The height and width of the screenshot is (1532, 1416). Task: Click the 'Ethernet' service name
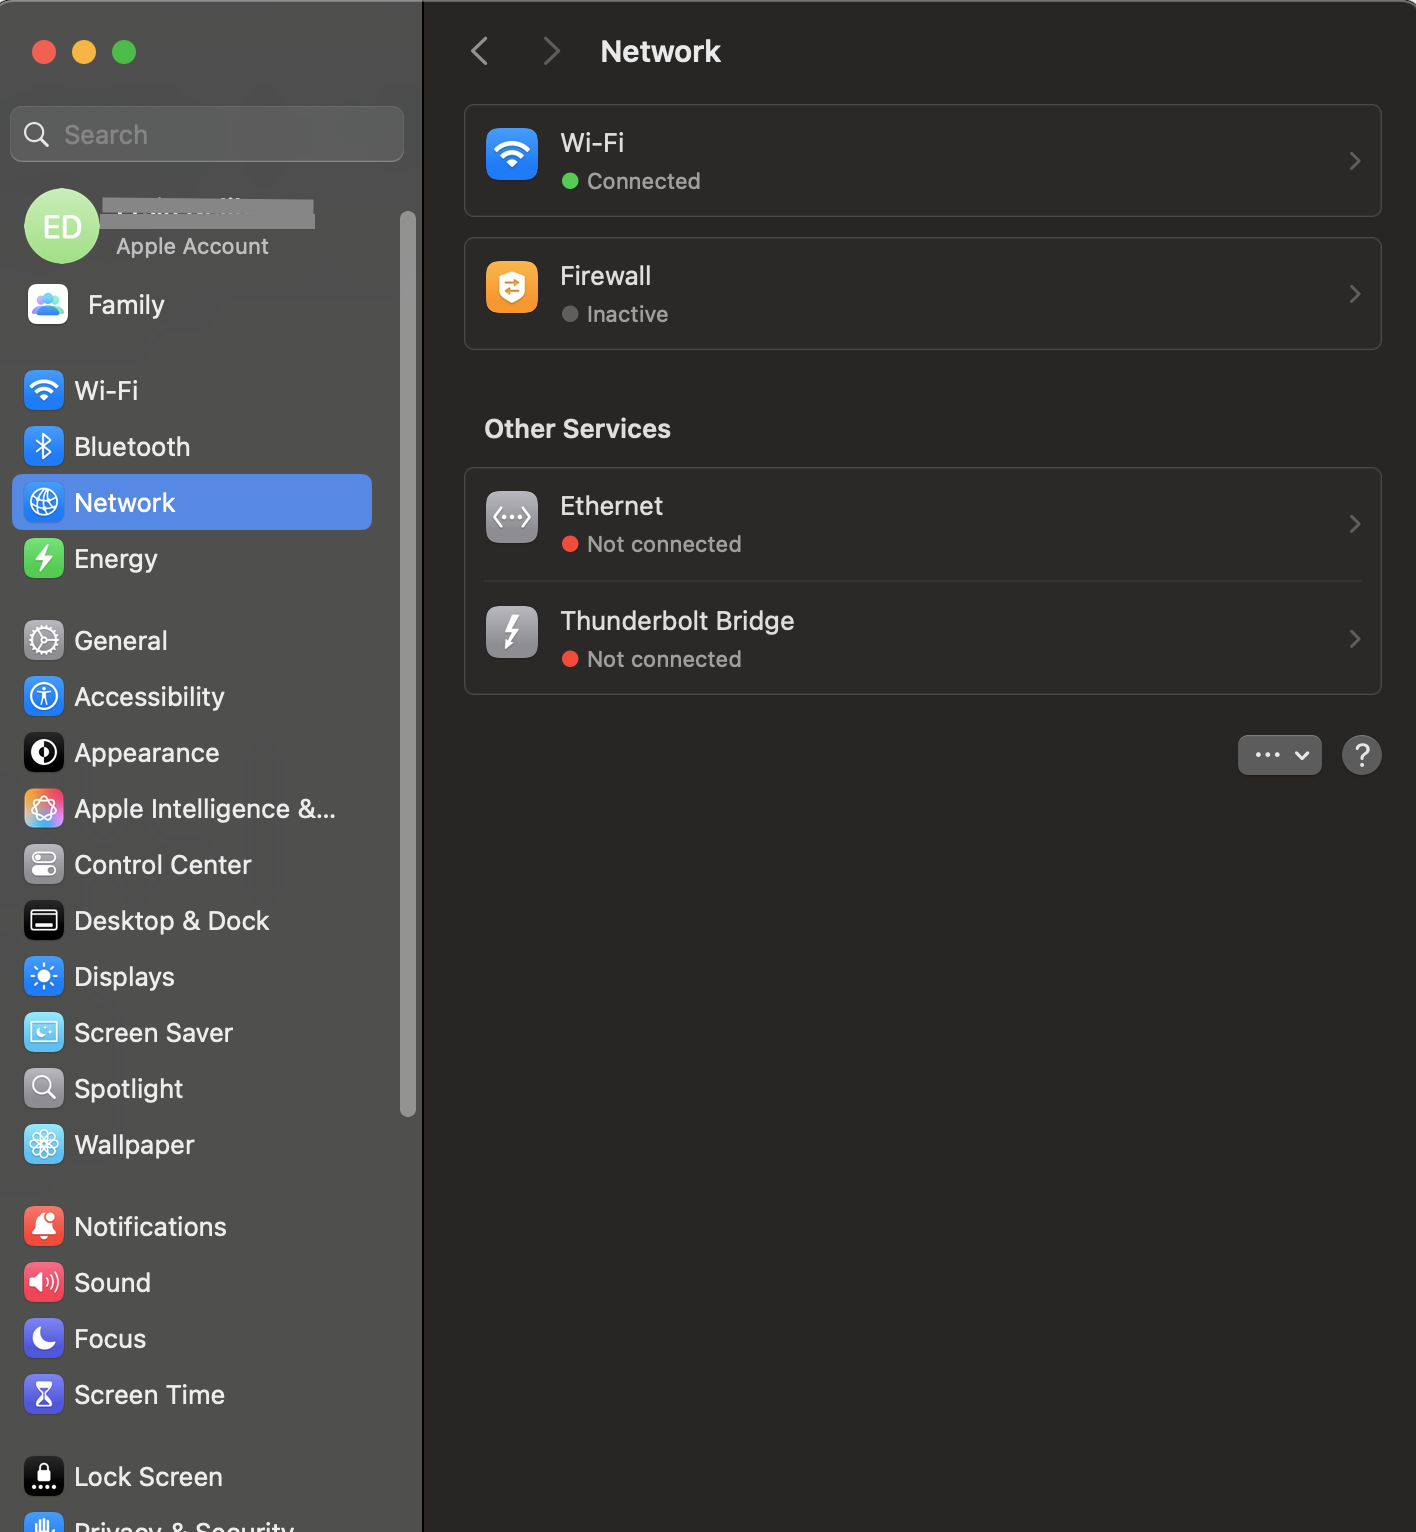click(611, 506)
